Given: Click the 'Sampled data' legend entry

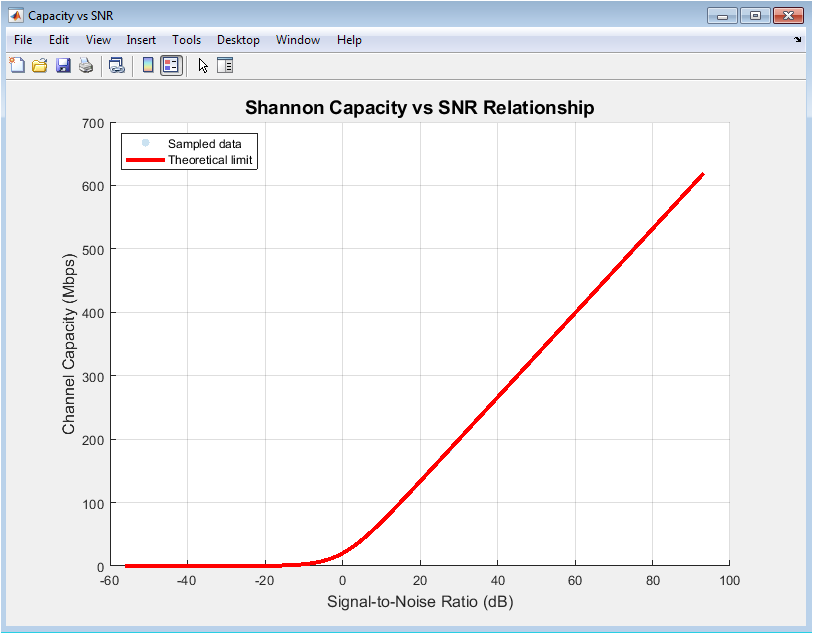Looking at the screenshot, I should pos(204,144).
